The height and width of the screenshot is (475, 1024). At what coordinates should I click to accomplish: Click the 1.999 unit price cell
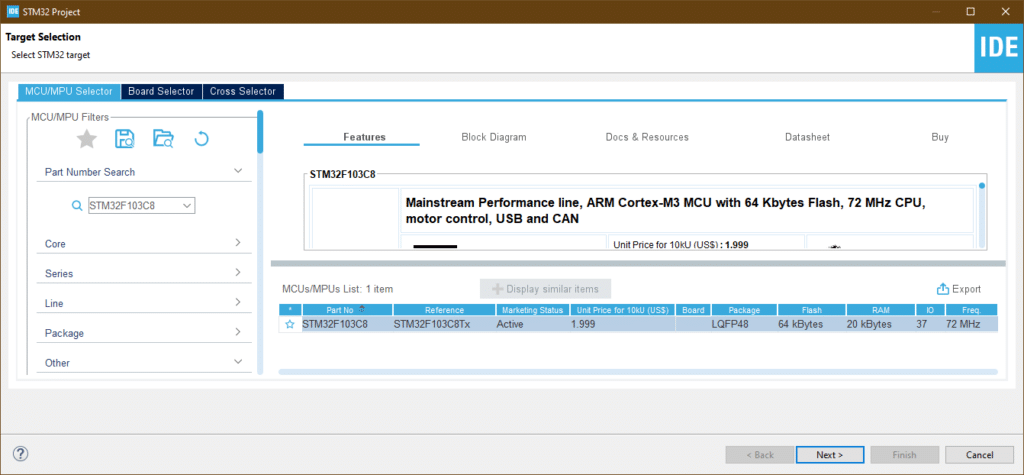[x=622, y=324]
